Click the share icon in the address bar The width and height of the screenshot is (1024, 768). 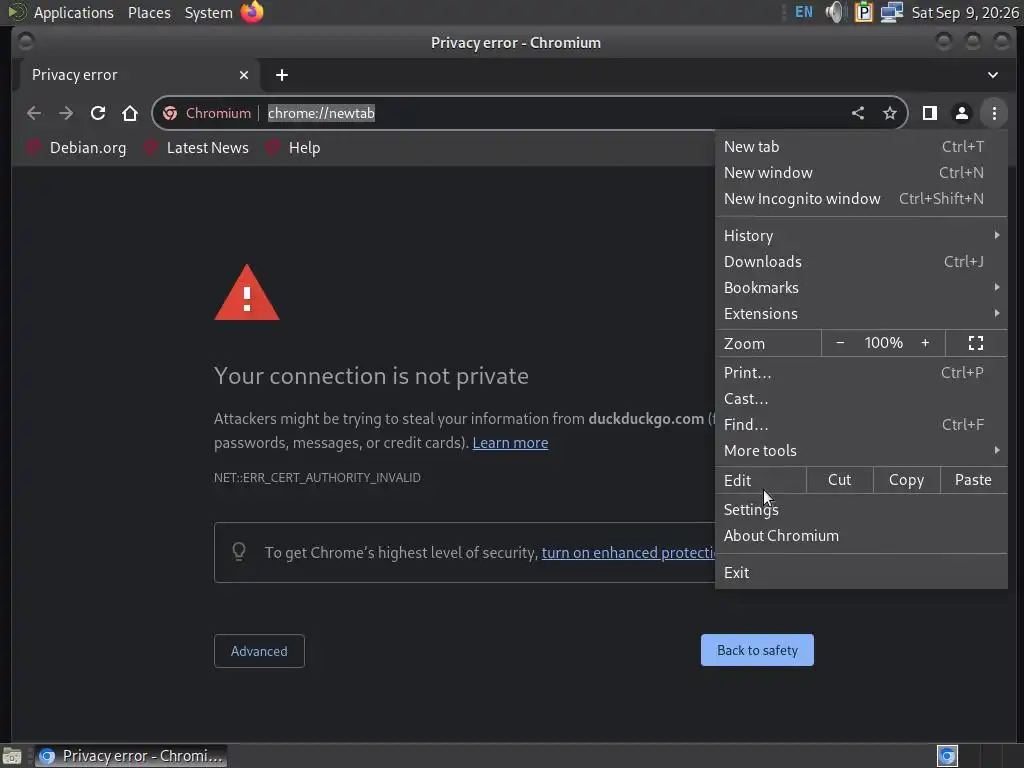click(x=858, y=113)
